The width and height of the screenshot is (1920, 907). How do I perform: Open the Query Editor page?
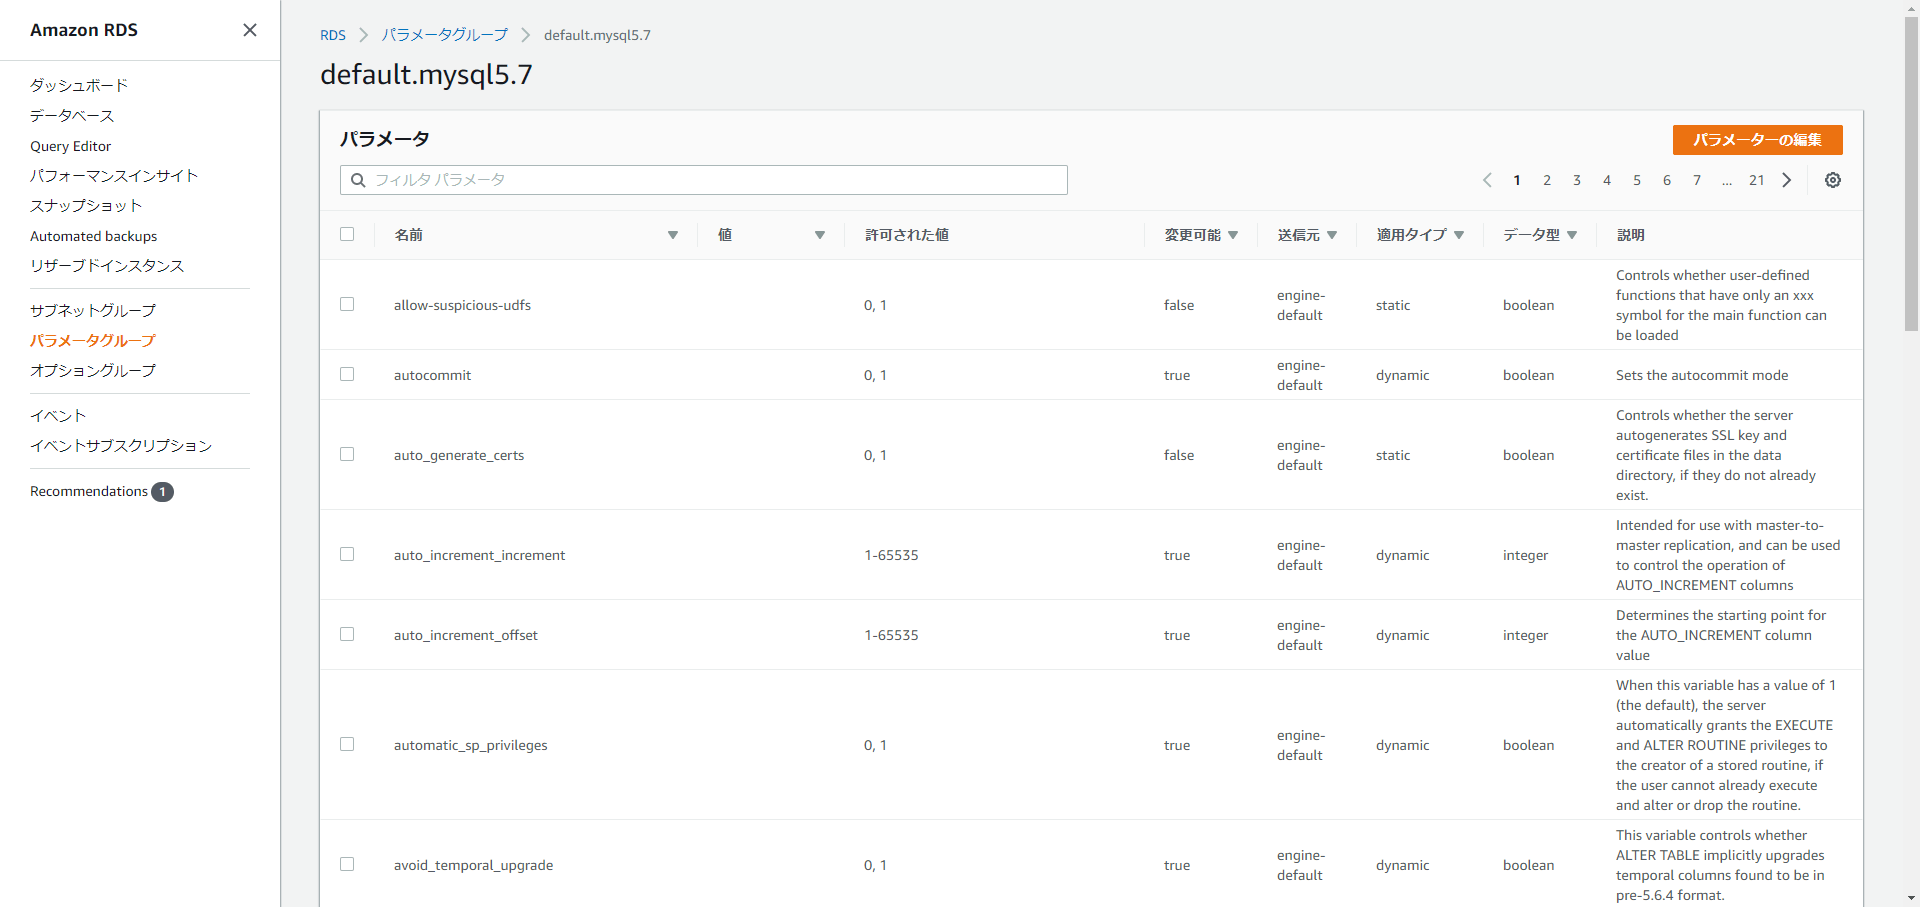coord(70,146)
